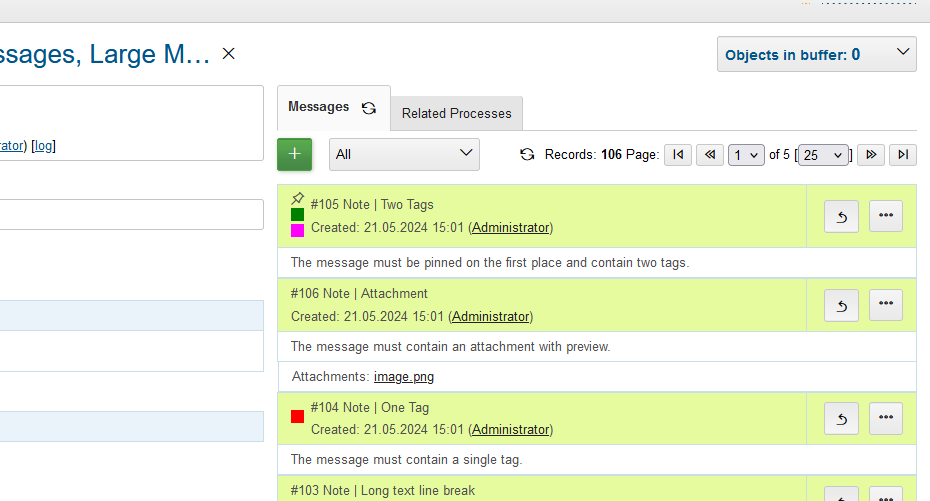The width and height of the screenshot is (930, 501).
Task: Switch to the Related Processes tab
Action: point(456,113)
